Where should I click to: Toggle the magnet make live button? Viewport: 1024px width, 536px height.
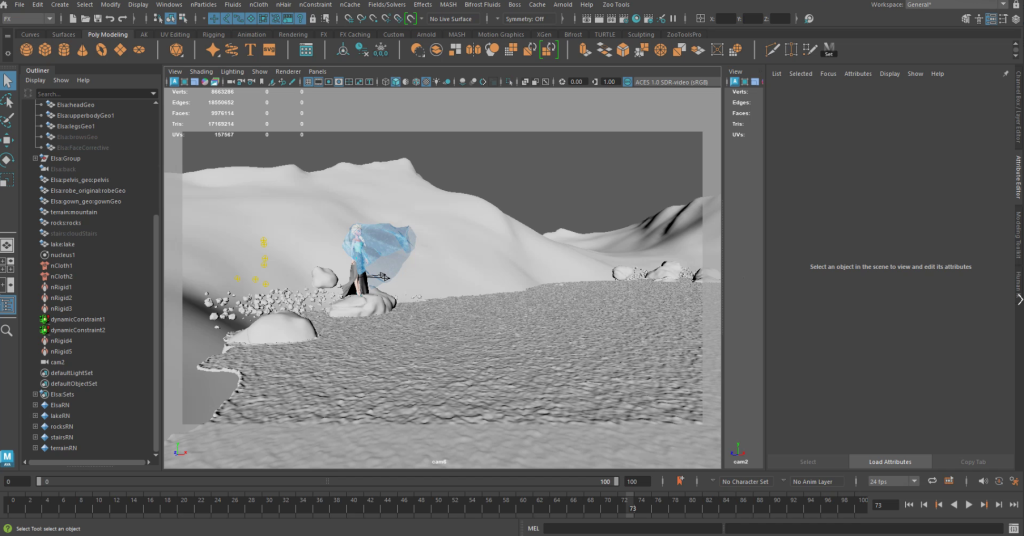(x=411, y=19)
